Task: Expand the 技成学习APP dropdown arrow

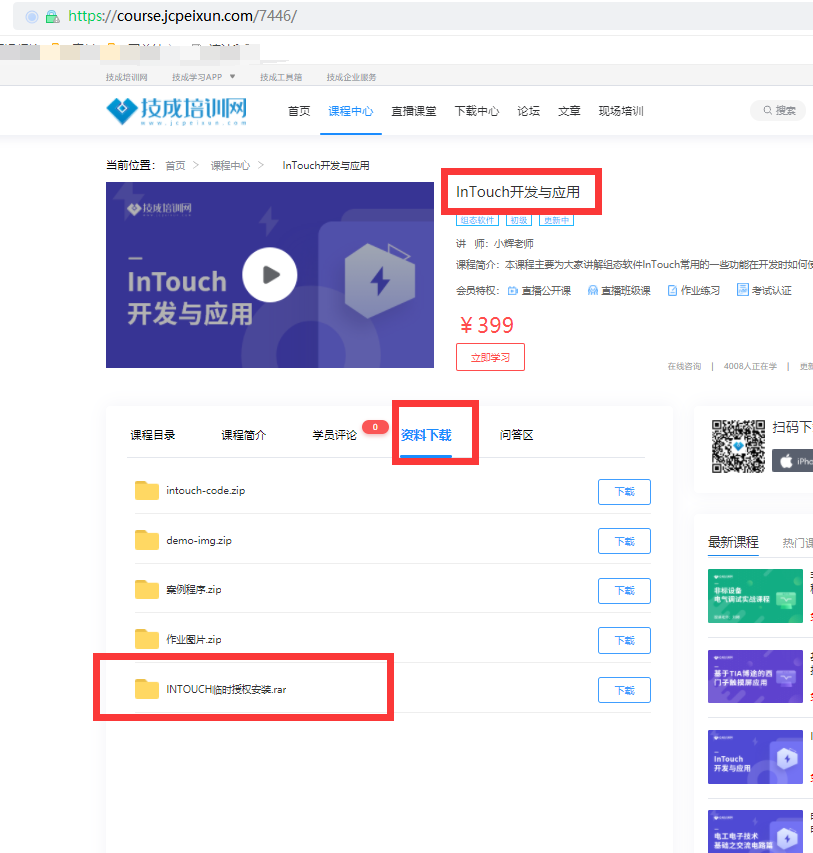Action: (232, 77)
